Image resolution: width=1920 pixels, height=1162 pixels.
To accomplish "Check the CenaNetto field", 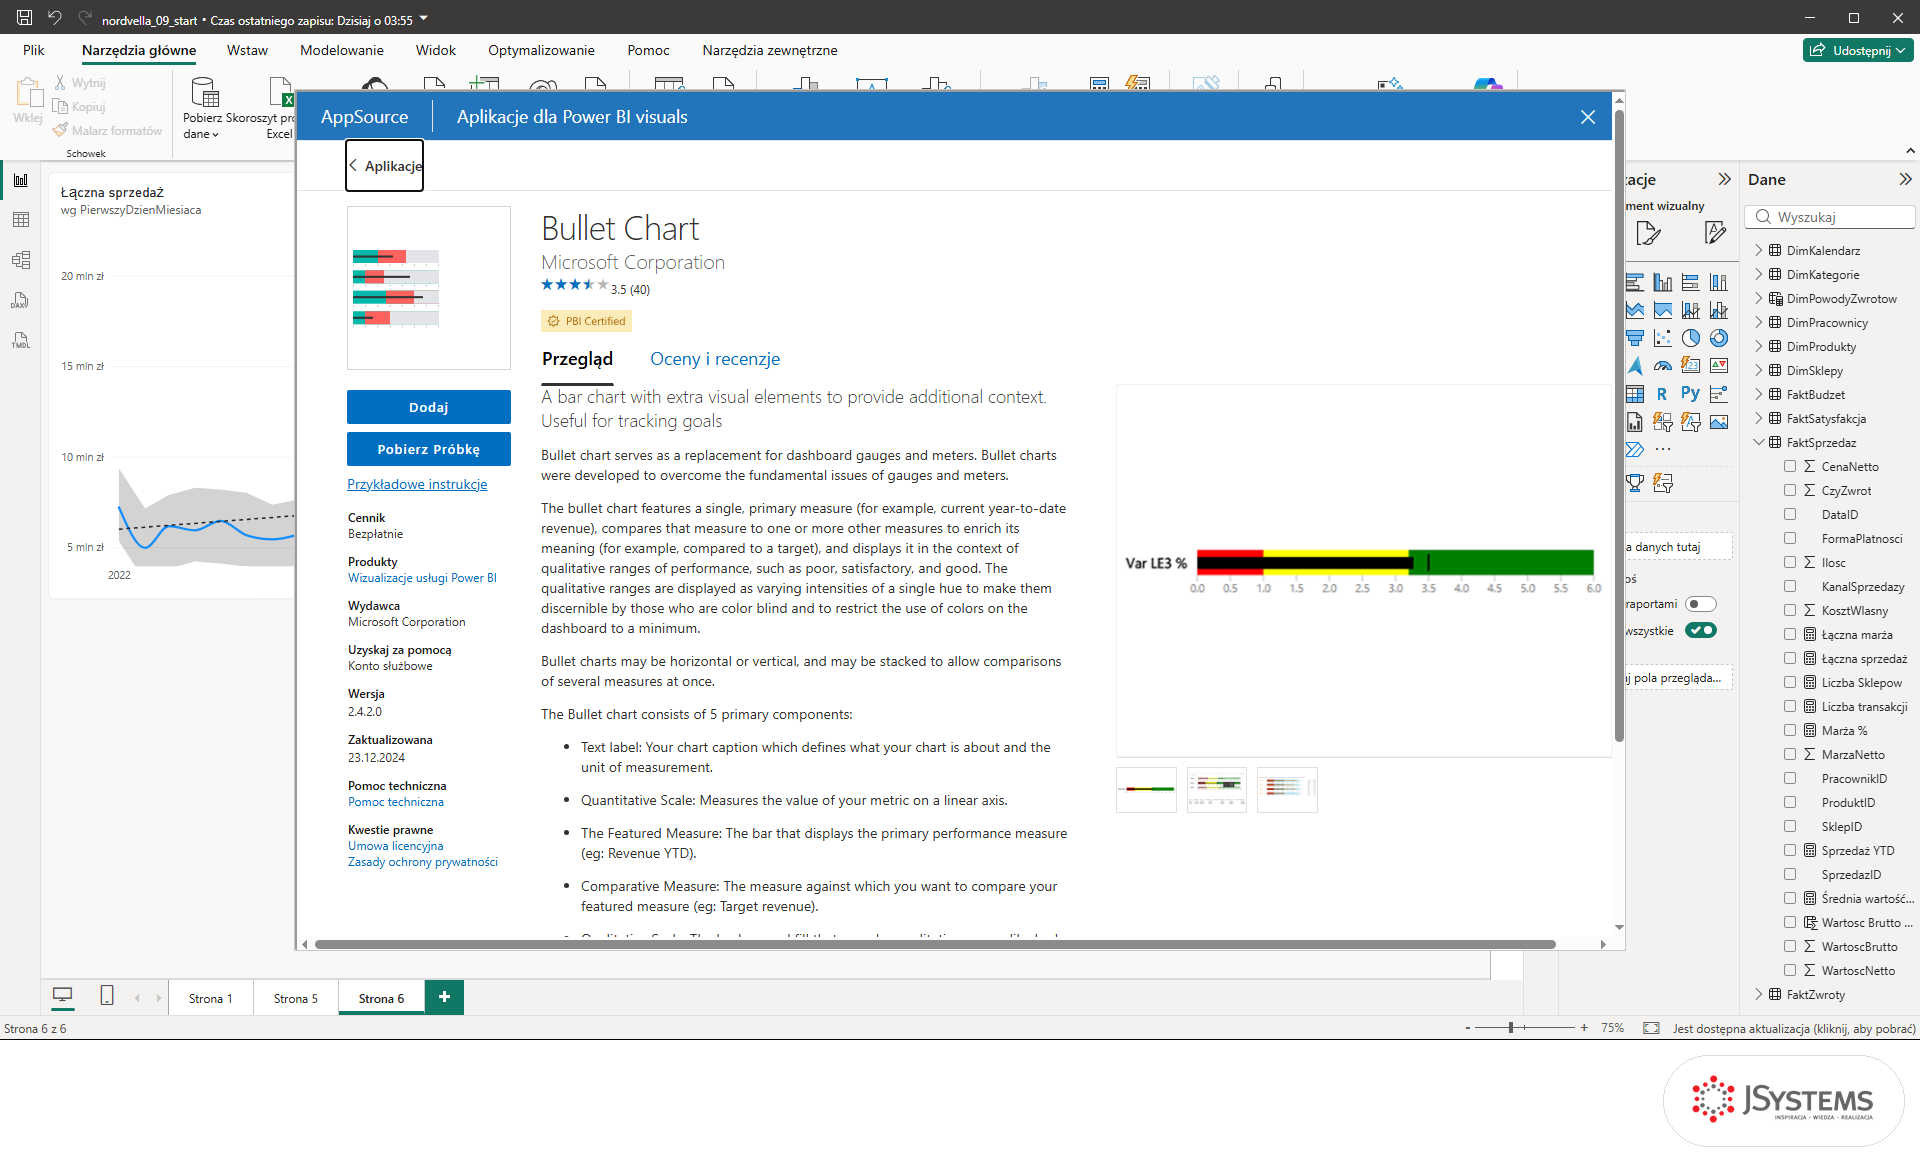I will 1790,467.
